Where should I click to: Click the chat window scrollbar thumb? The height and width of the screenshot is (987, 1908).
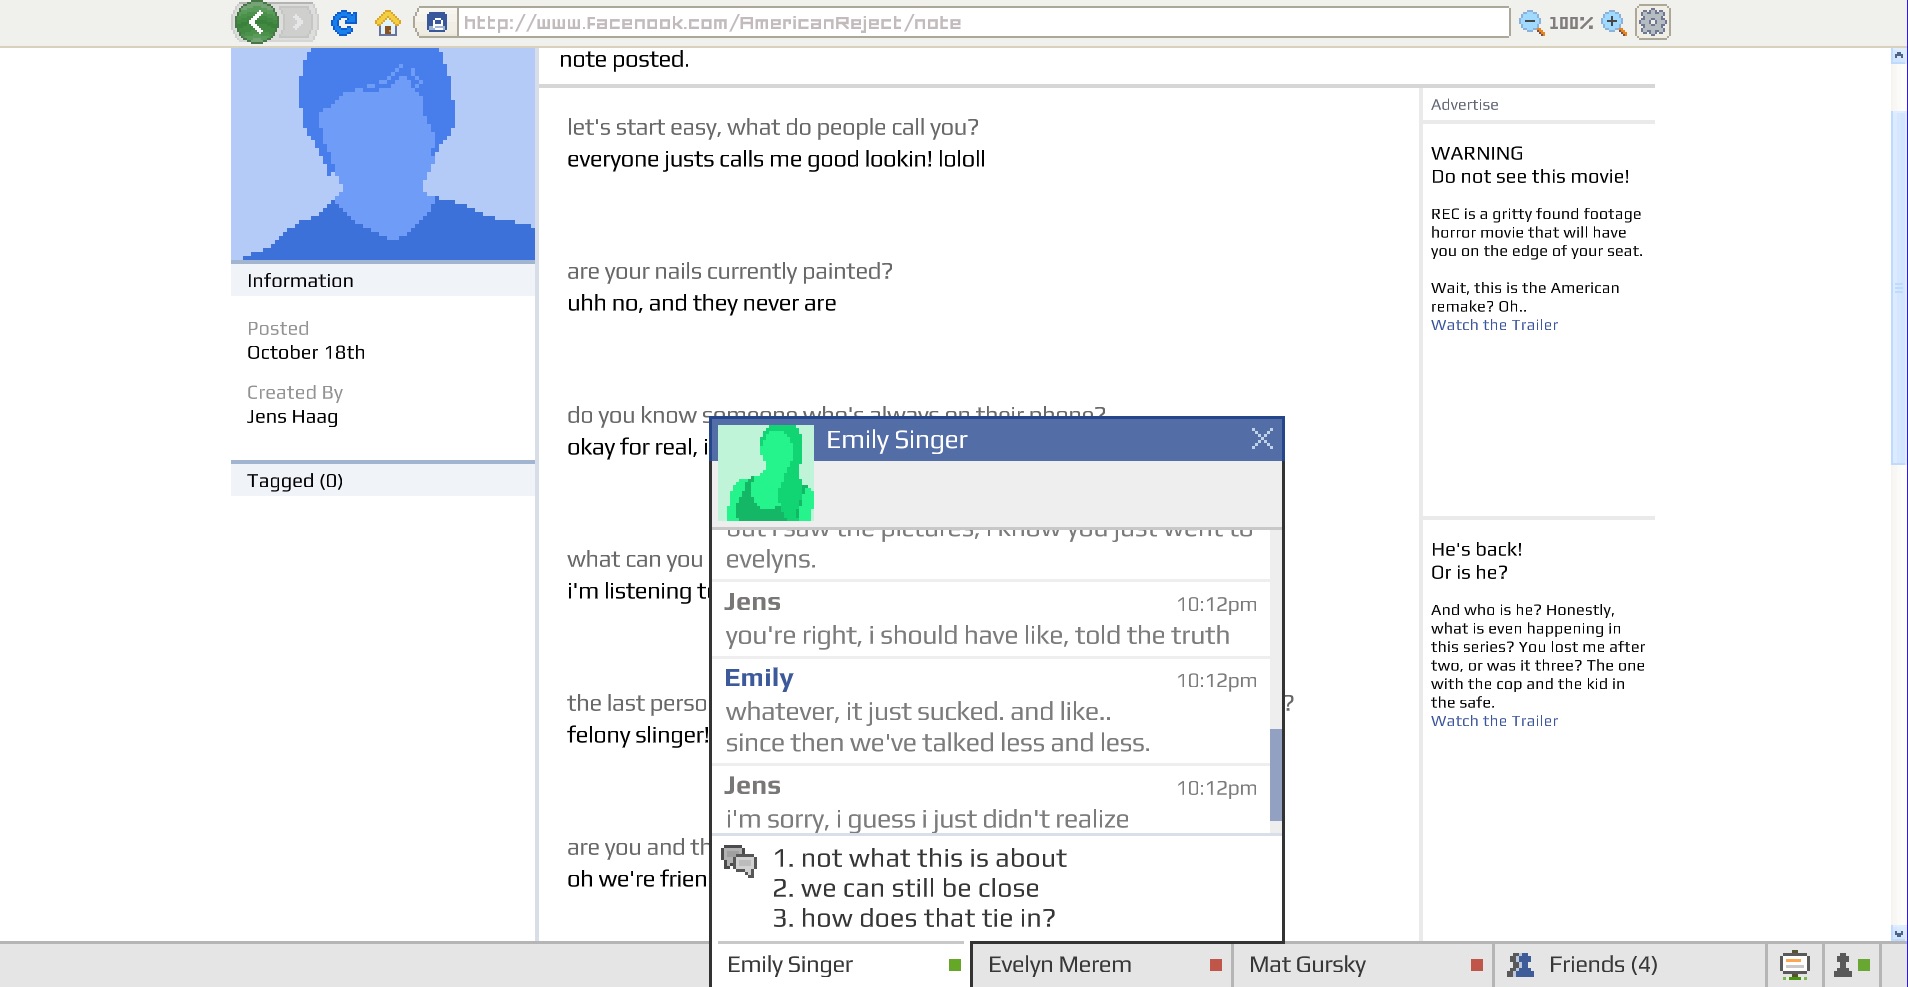1275,774
